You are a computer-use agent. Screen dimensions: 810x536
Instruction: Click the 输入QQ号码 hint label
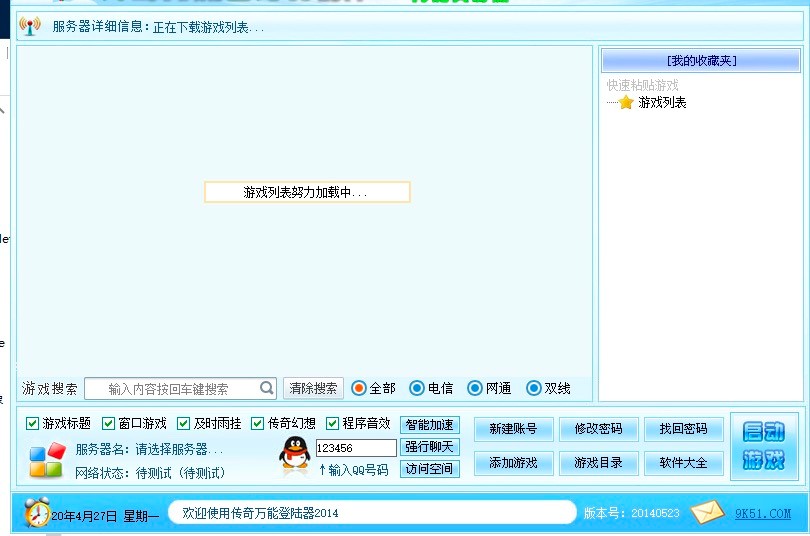pos(353,469)
